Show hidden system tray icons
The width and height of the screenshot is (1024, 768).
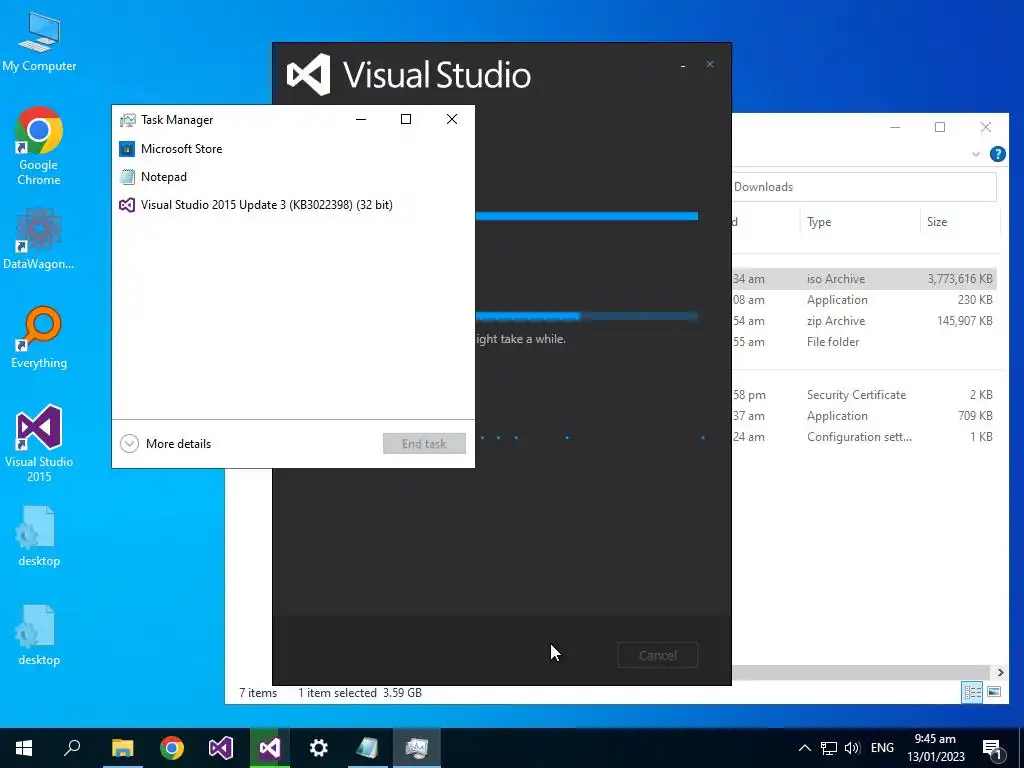pos(805,748)
